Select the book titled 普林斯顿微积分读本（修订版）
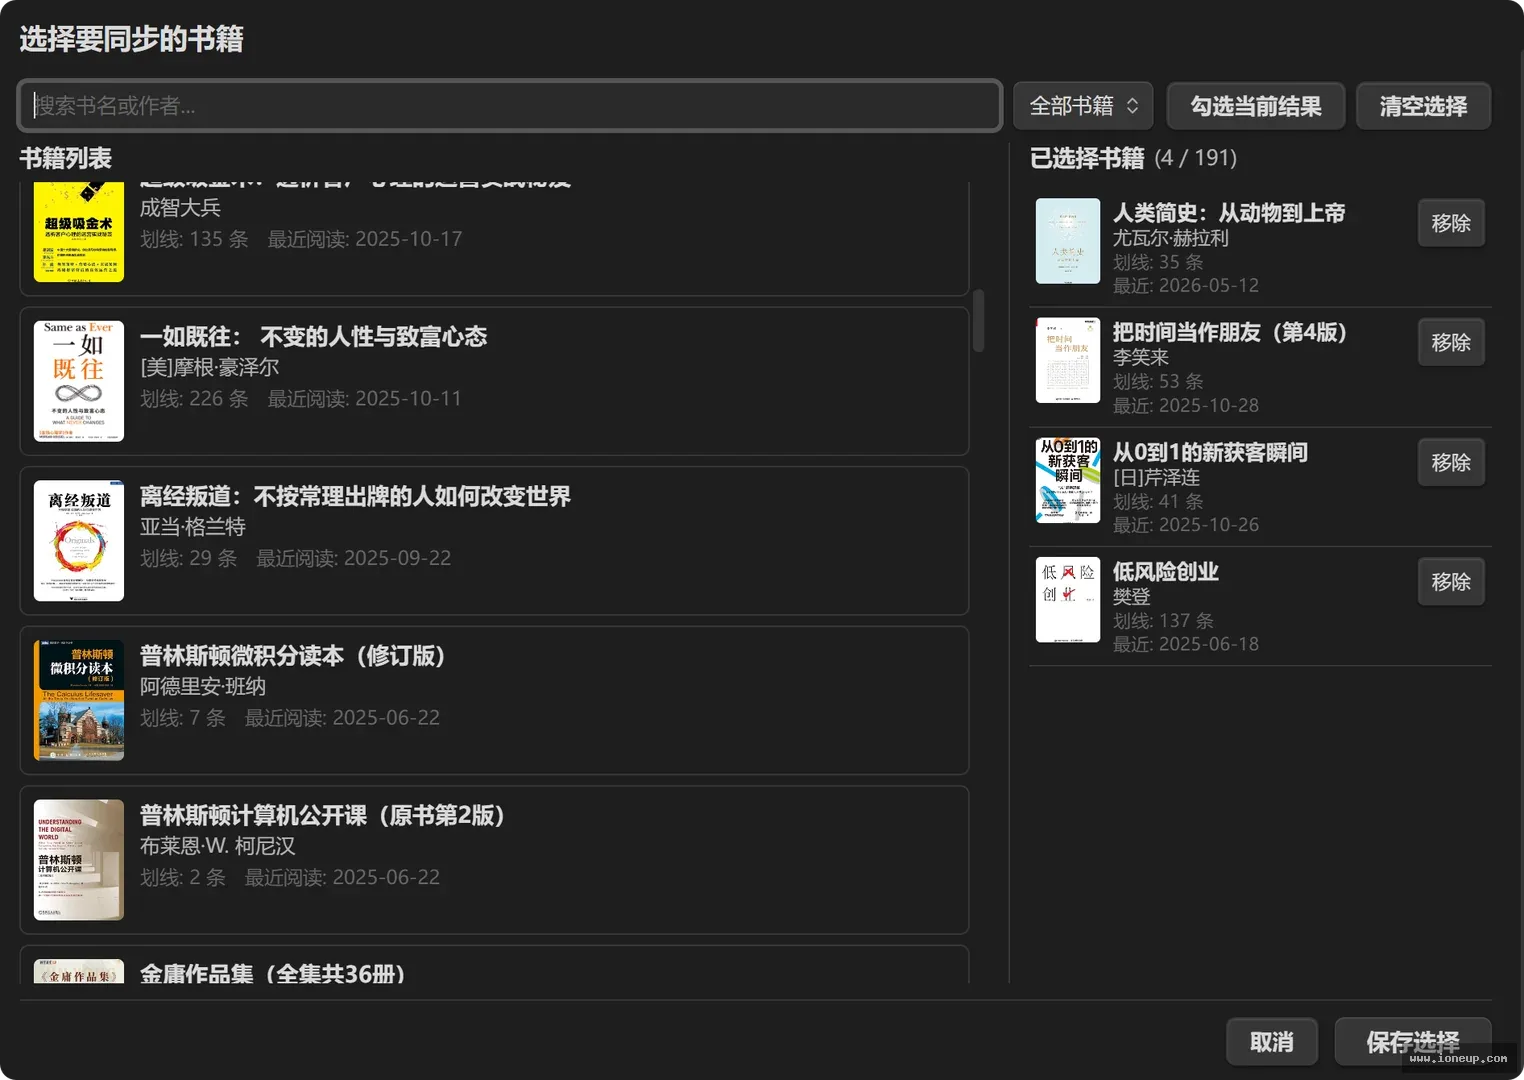1524x1080 pixels. point(494,700)
